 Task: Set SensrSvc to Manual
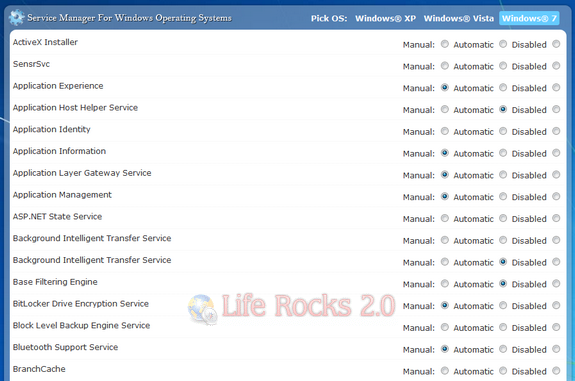coord(445,66)
